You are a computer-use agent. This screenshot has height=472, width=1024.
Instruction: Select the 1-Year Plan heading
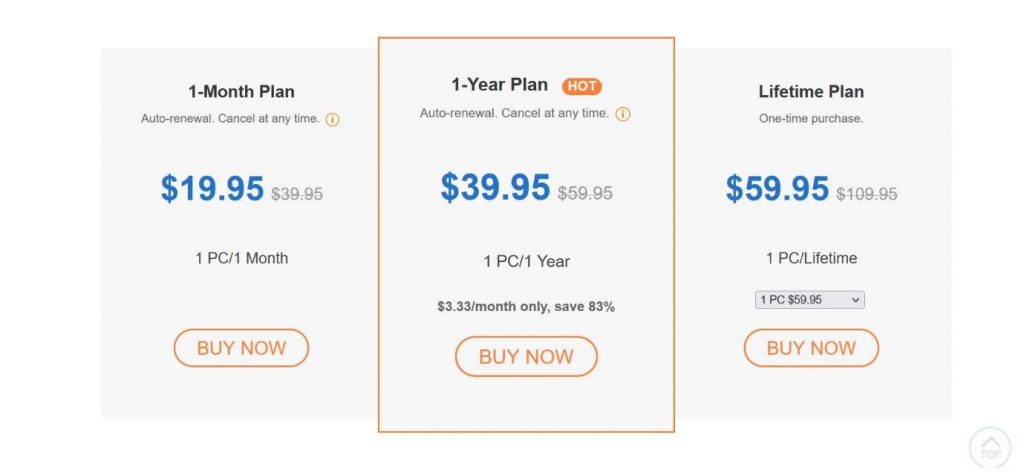[499, 85]
